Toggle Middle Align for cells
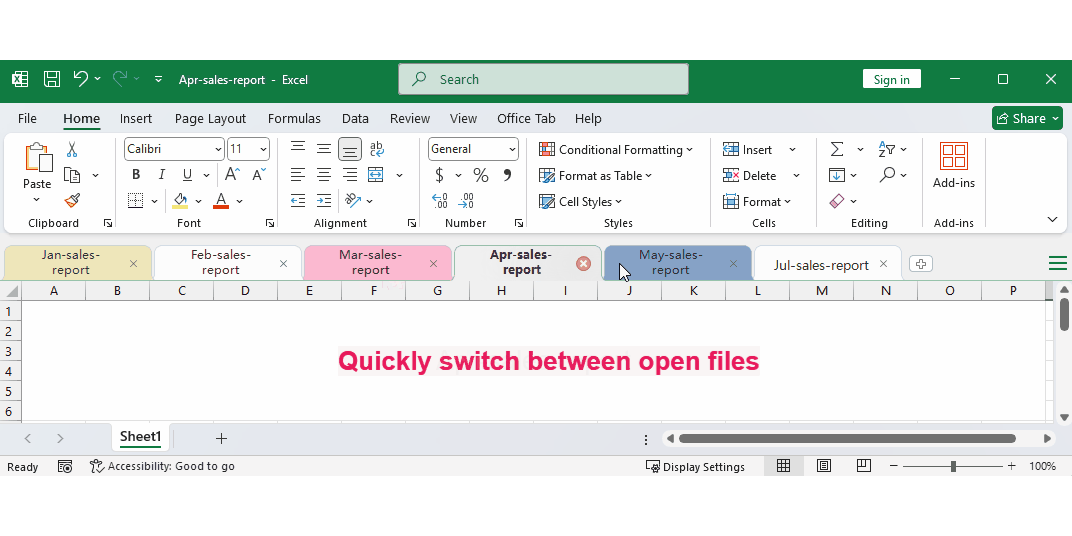 323,148
